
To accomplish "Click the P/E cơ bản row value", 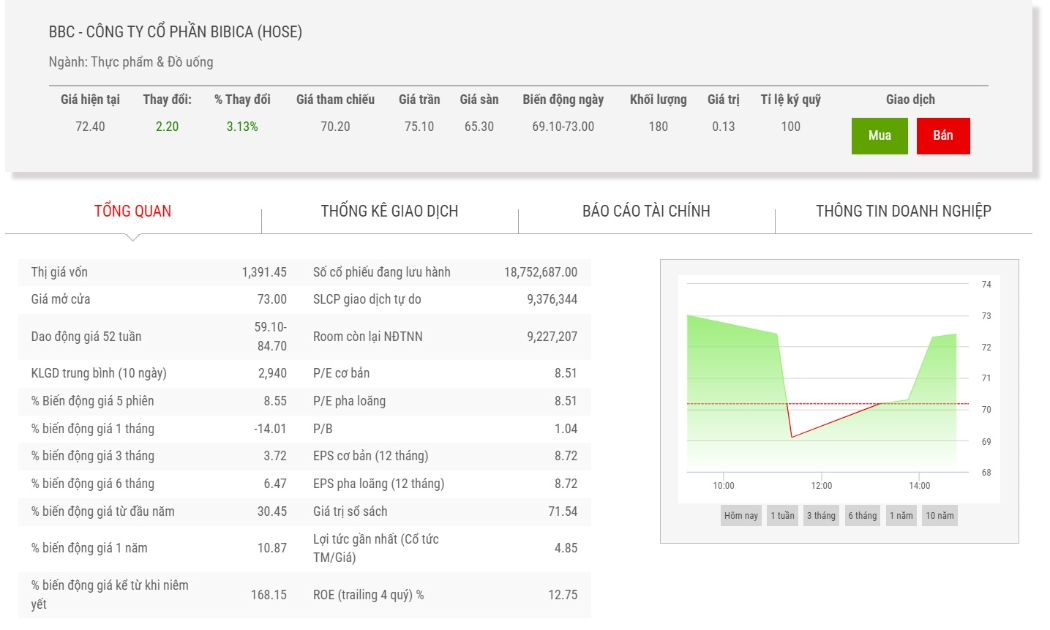I will tap(565, 374).
